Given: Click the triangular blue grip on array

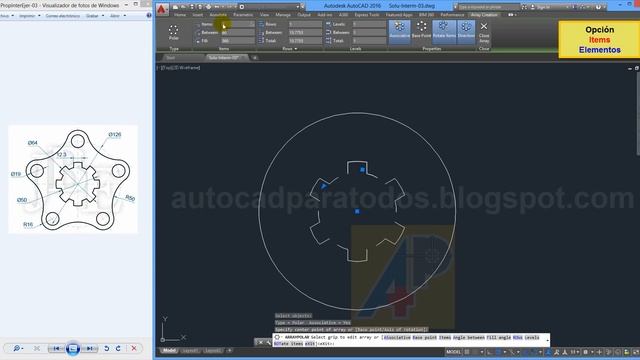Looking at the screenshot, I should coord(324,186).
